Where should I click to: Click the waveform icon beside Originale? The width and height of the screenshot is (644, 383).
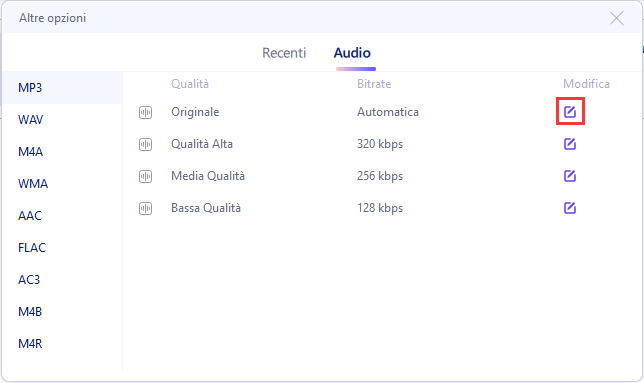(145, 112)
